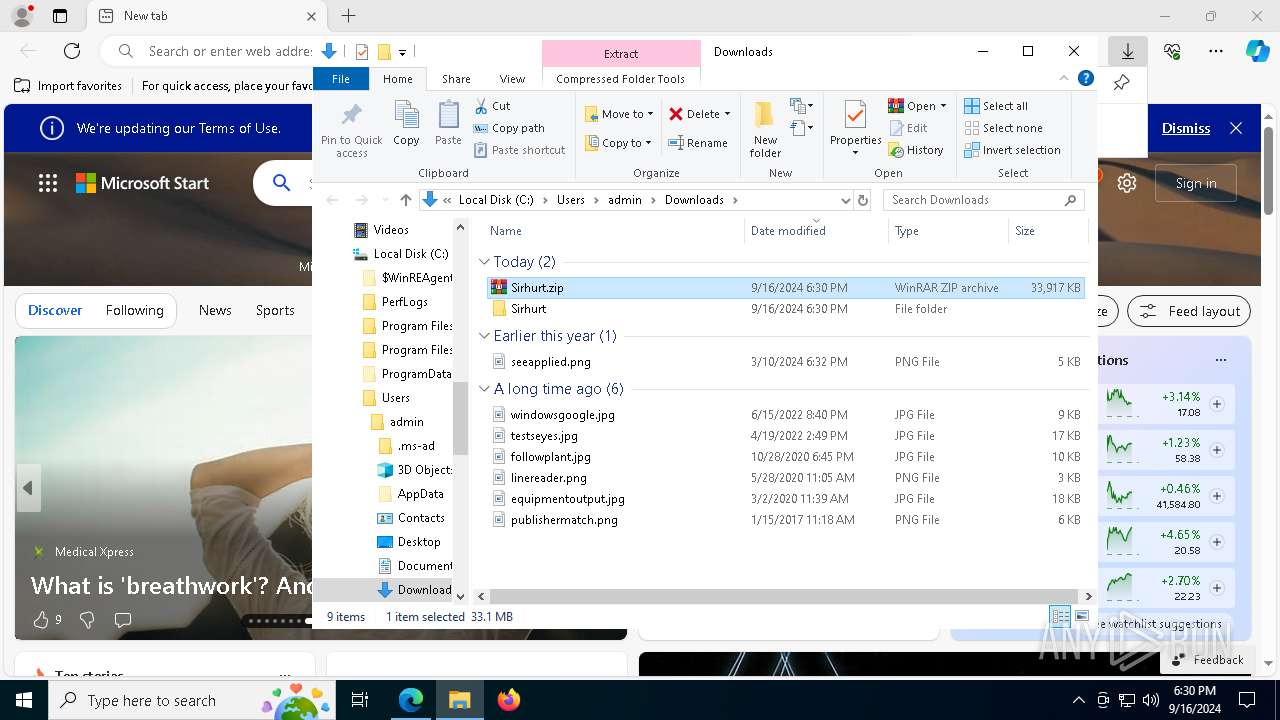Screen dimensions: 1280x720
Task: Open Edge downloads icon in toolbar
Action: (1128, 51)
